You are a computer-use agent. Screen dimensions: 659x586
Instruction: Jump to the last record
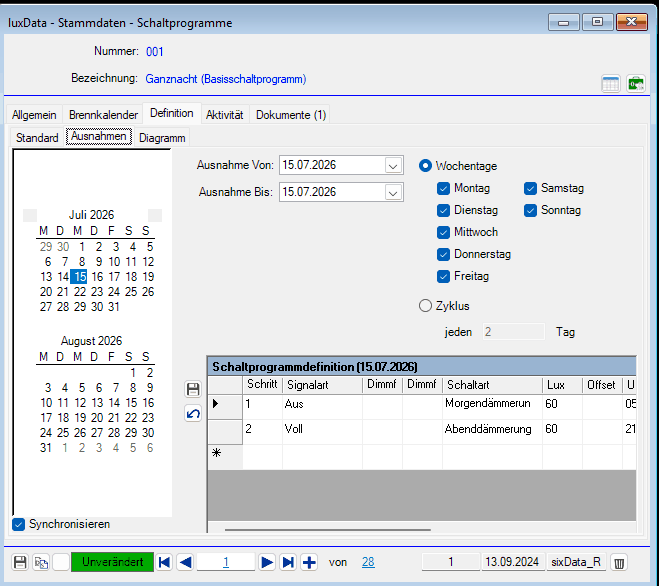pos(288,562)
